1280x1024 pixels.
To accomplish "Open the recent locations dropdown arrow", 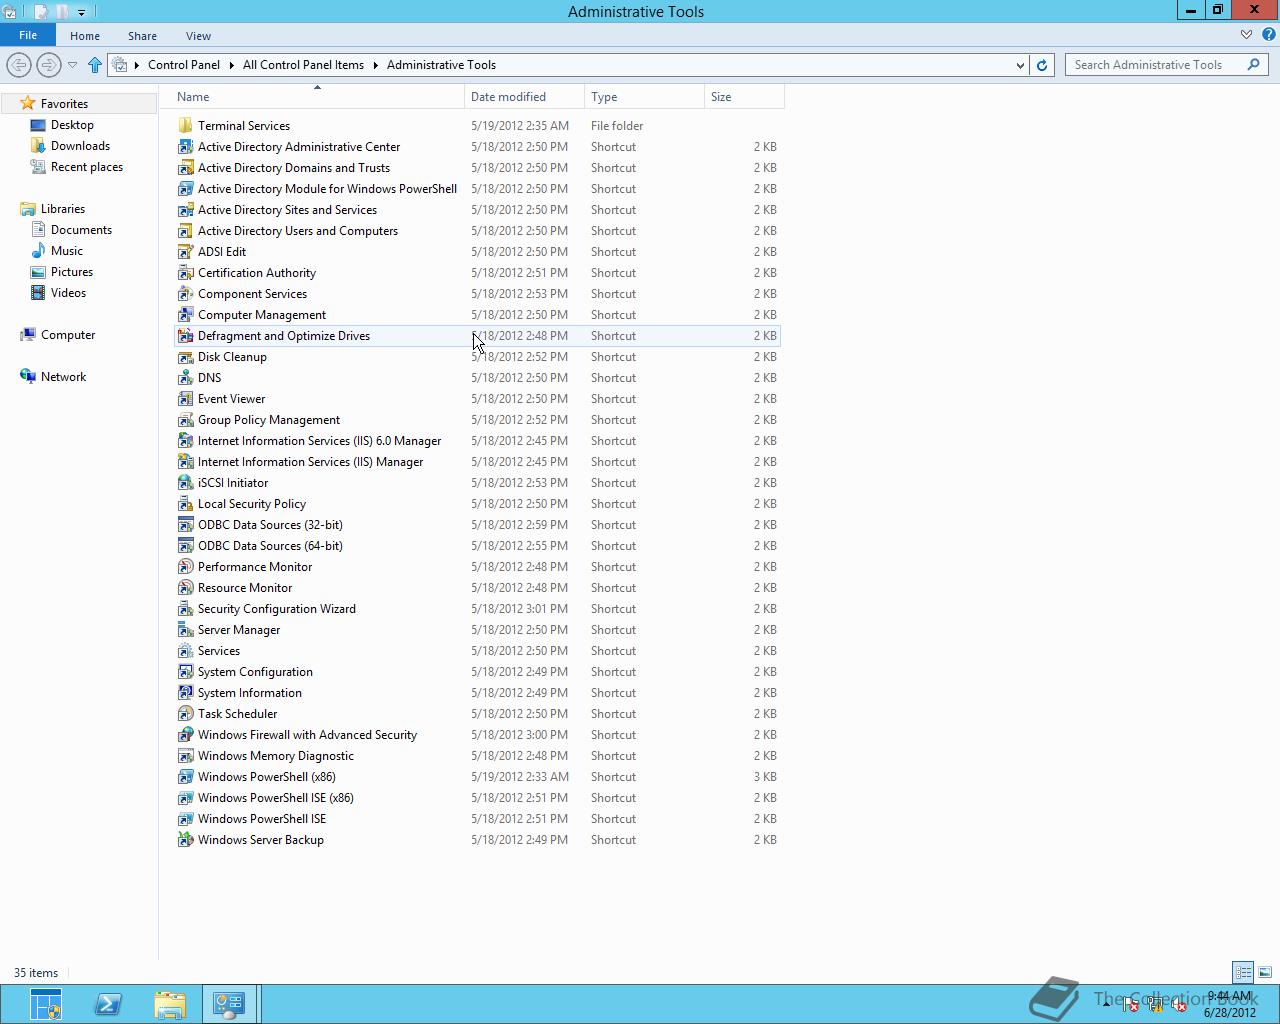I will [72, 65].
